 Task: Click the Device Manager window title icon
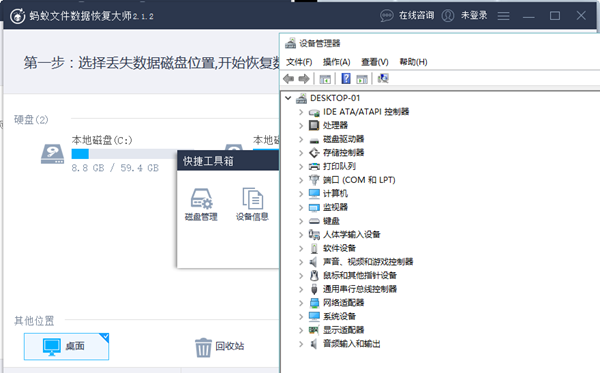click(290, 43)
